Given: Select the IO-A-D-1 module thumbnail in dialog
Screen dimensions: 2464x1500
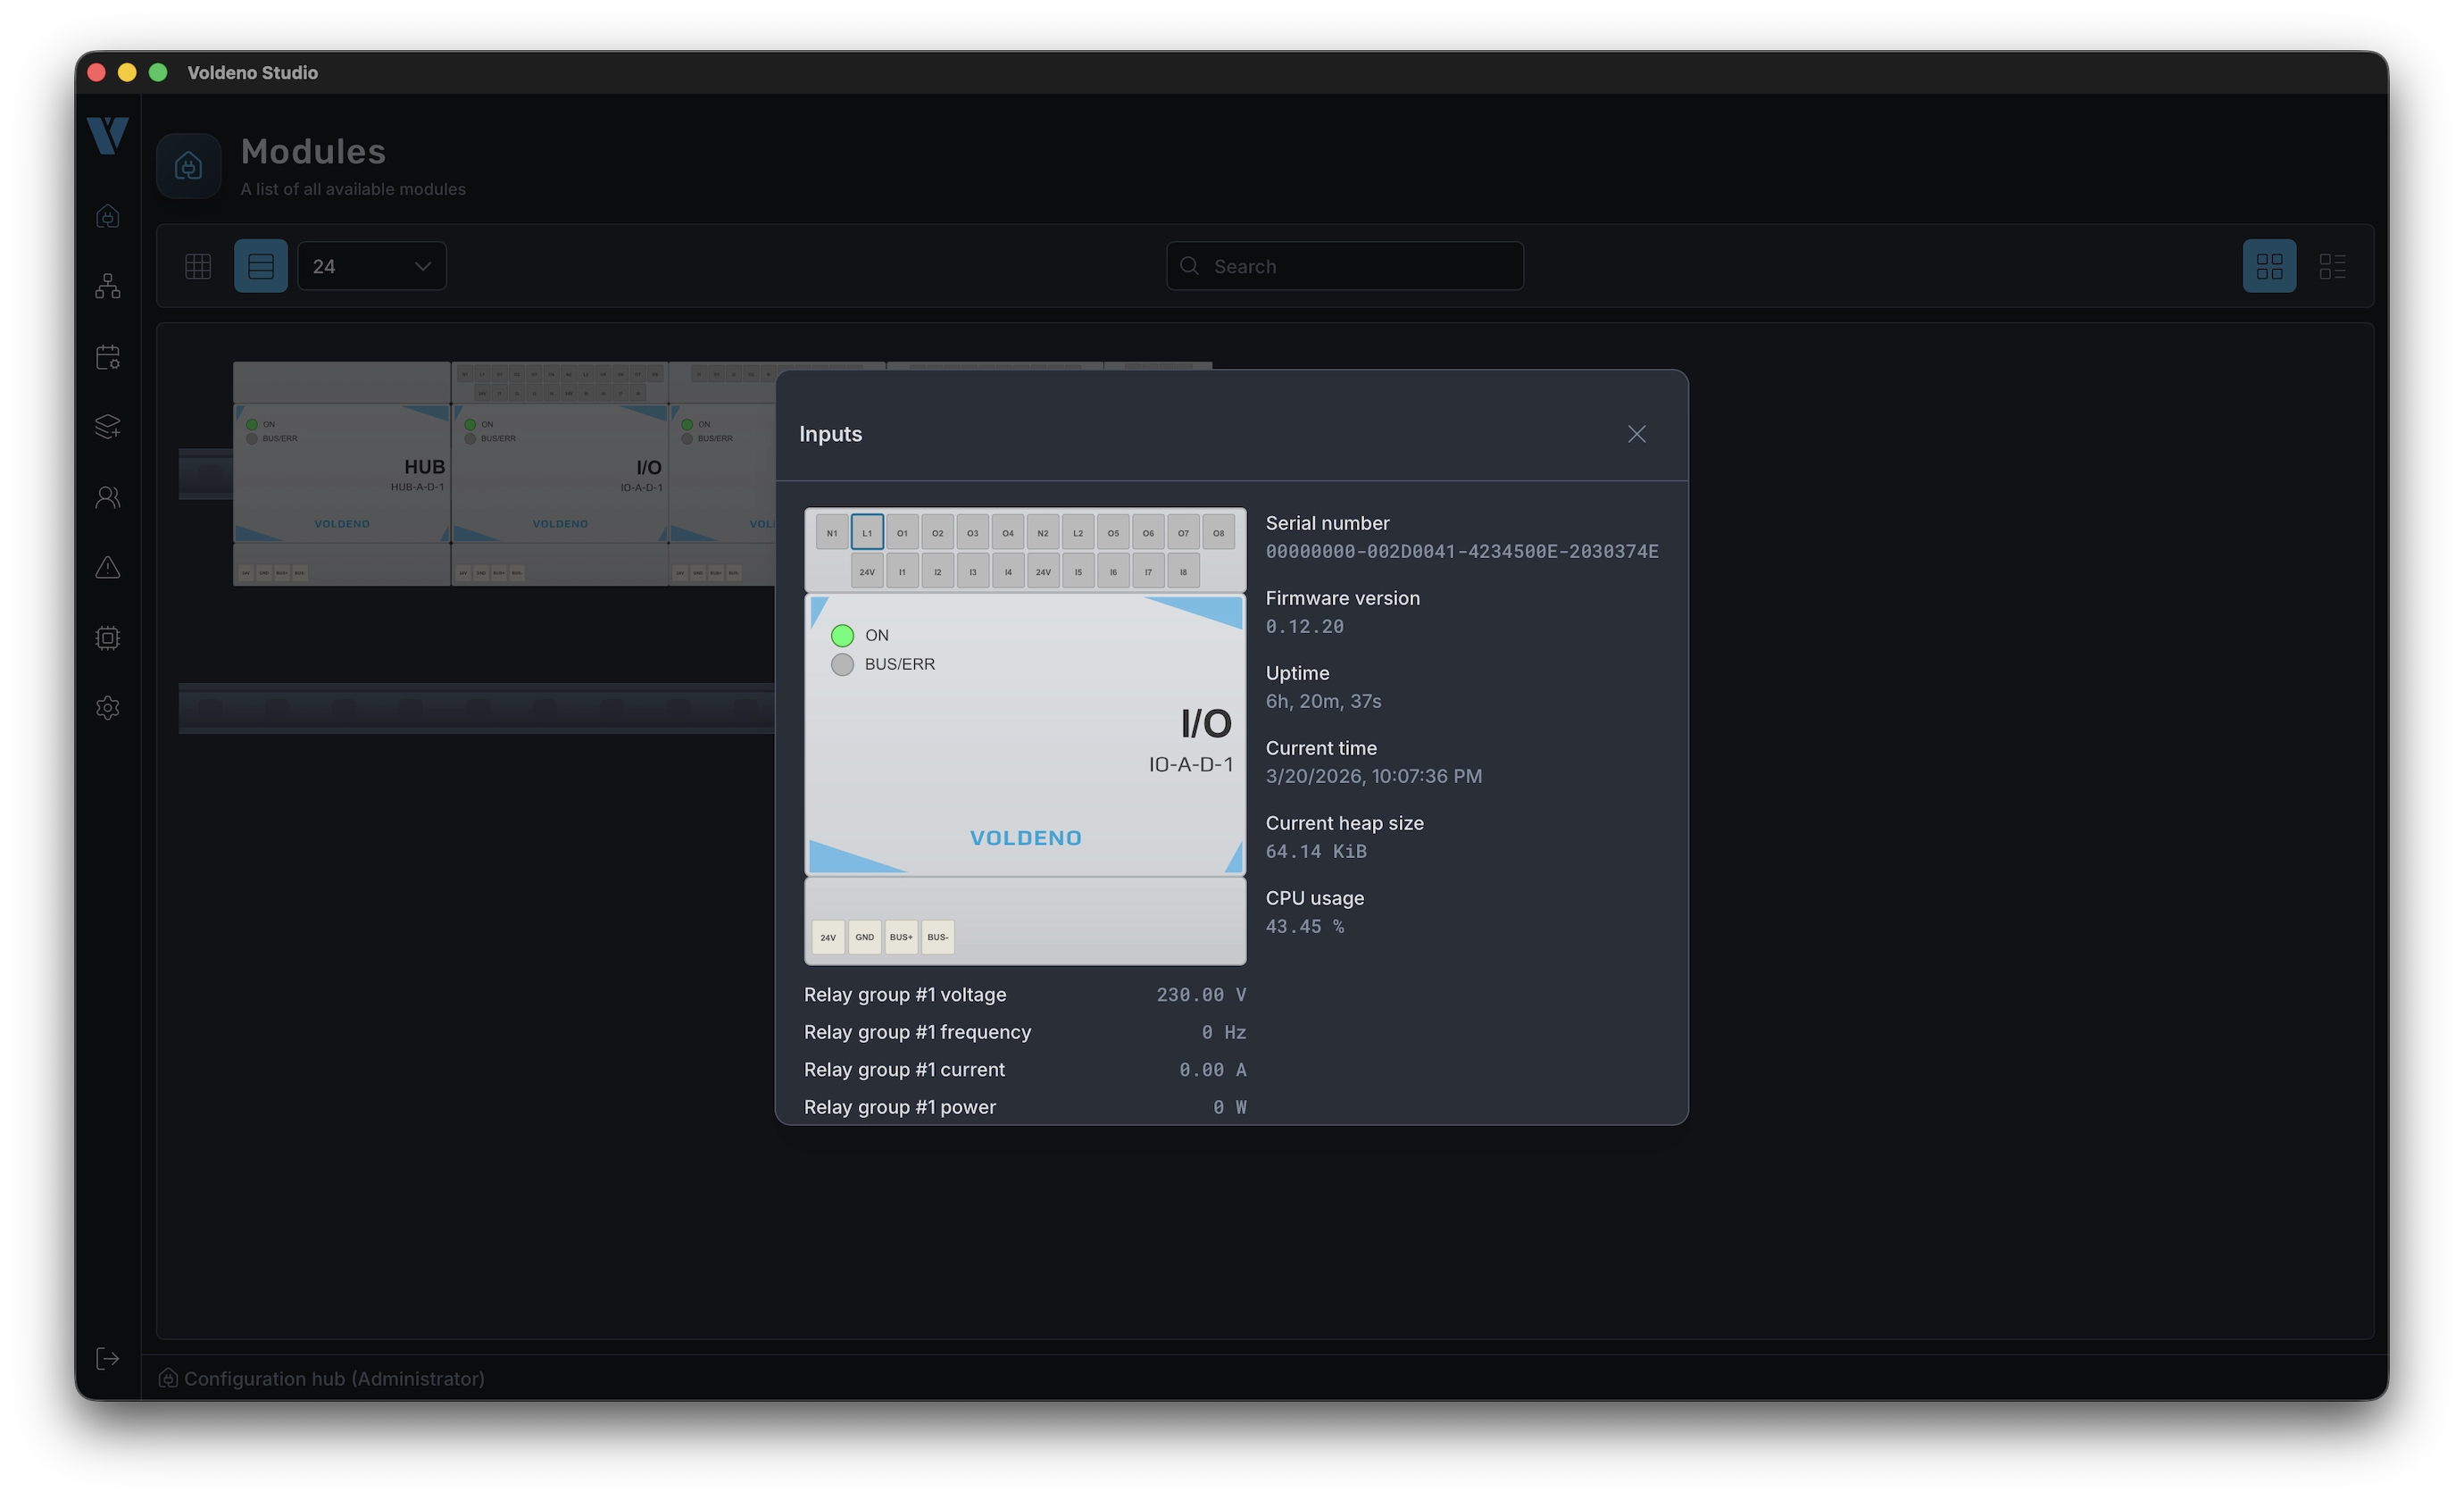Looking at the screenshot, I should pyautogui.click(x=1025, y=735).
